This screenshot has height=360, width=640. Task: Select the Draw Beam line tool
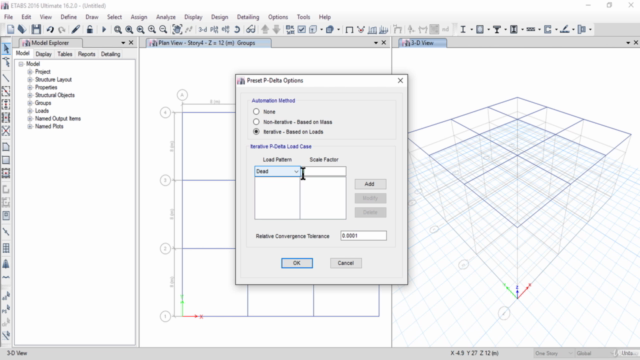[x=6, y=78]
